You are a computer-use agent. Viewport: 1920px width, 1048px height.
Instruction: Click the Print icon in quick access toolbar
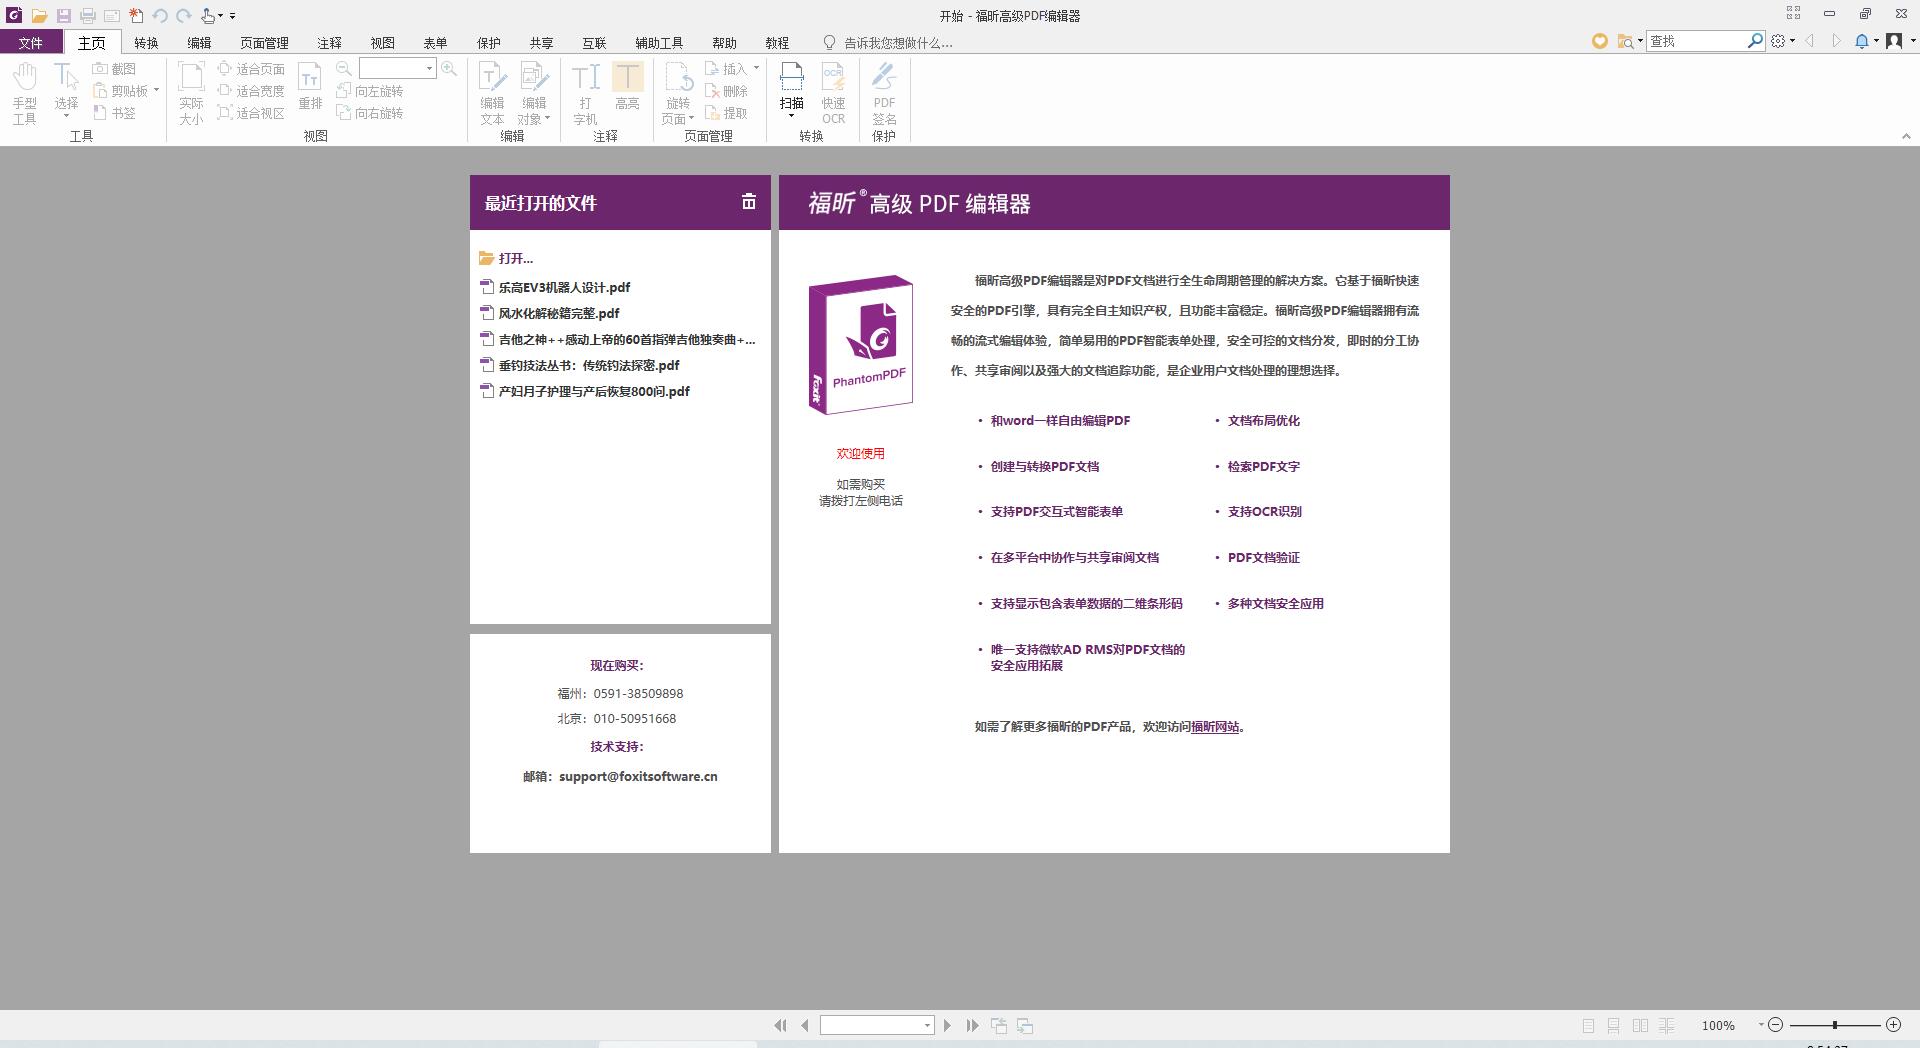(88, 16)
